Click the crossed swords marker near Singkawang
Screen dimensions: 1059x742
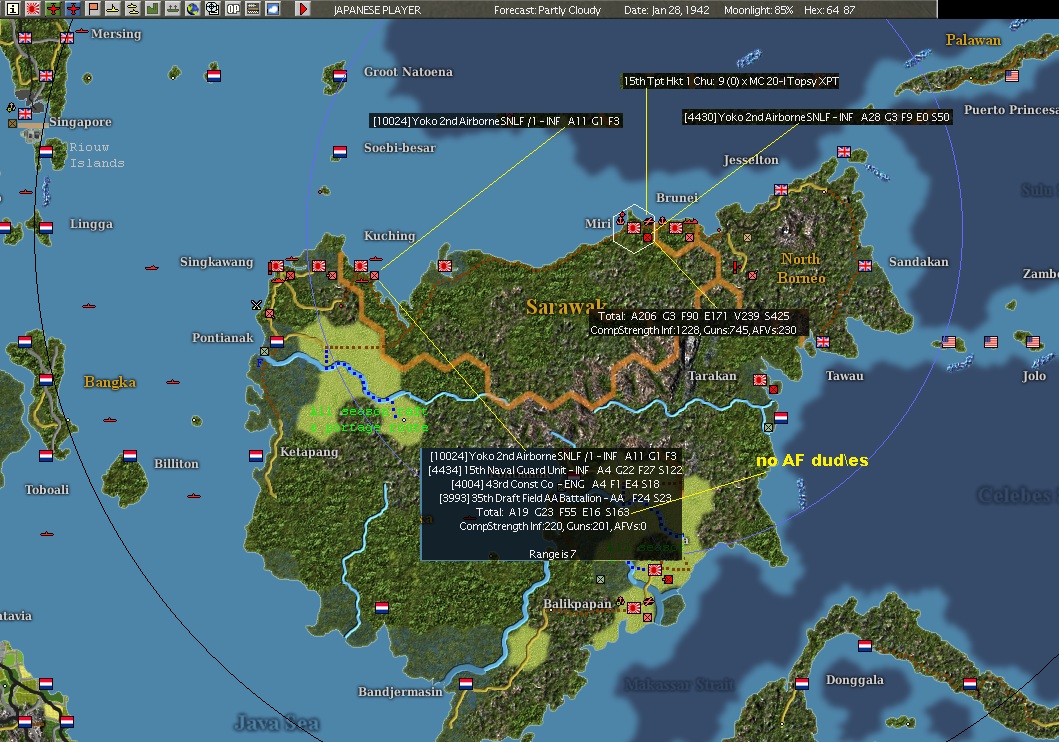coord(257,305)
